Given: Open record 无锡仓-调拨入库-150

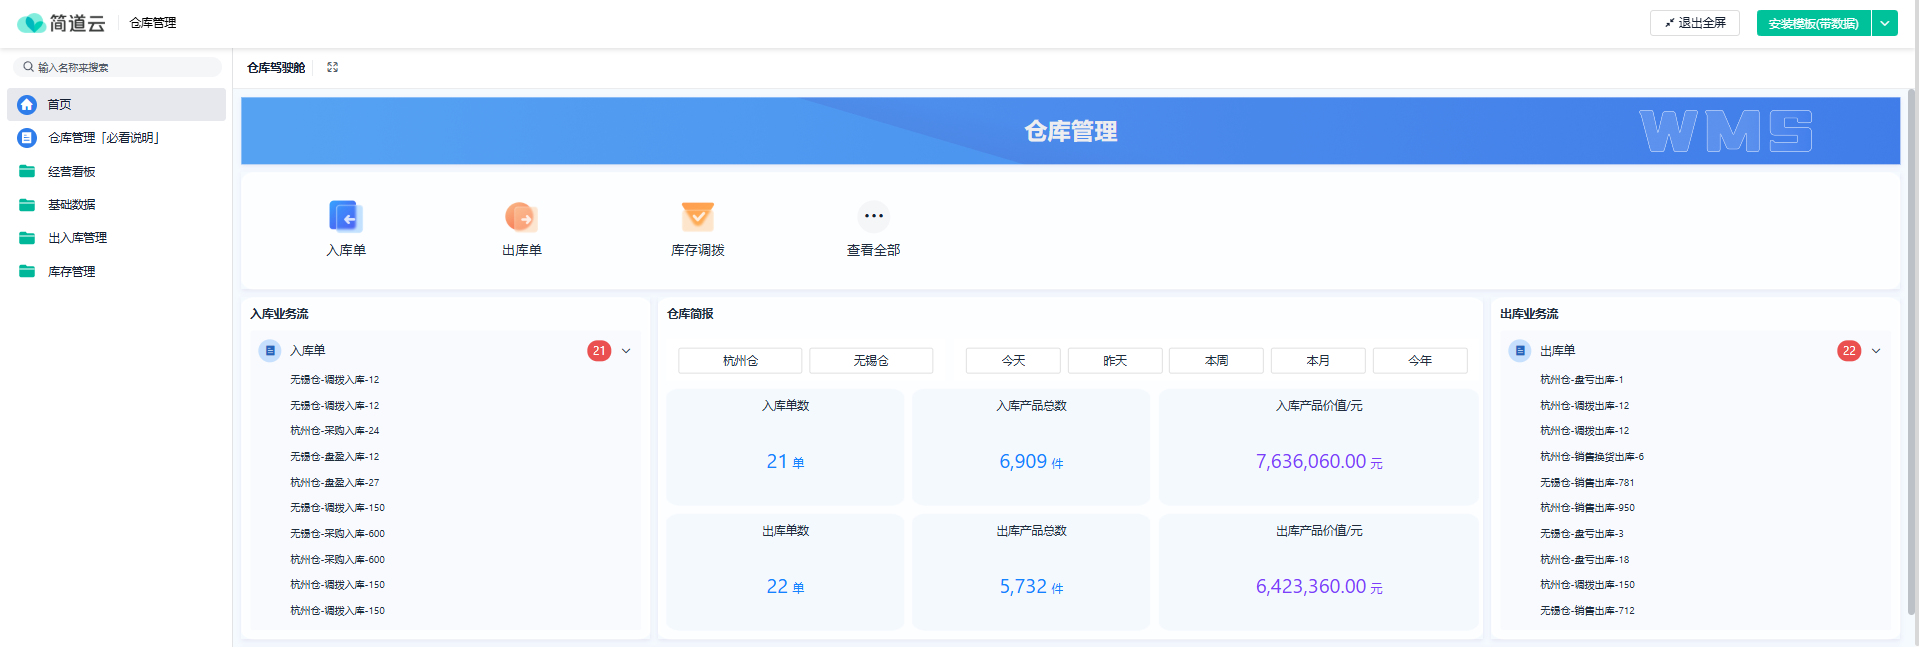Looking at the screenshot, I should coord(337,508).
